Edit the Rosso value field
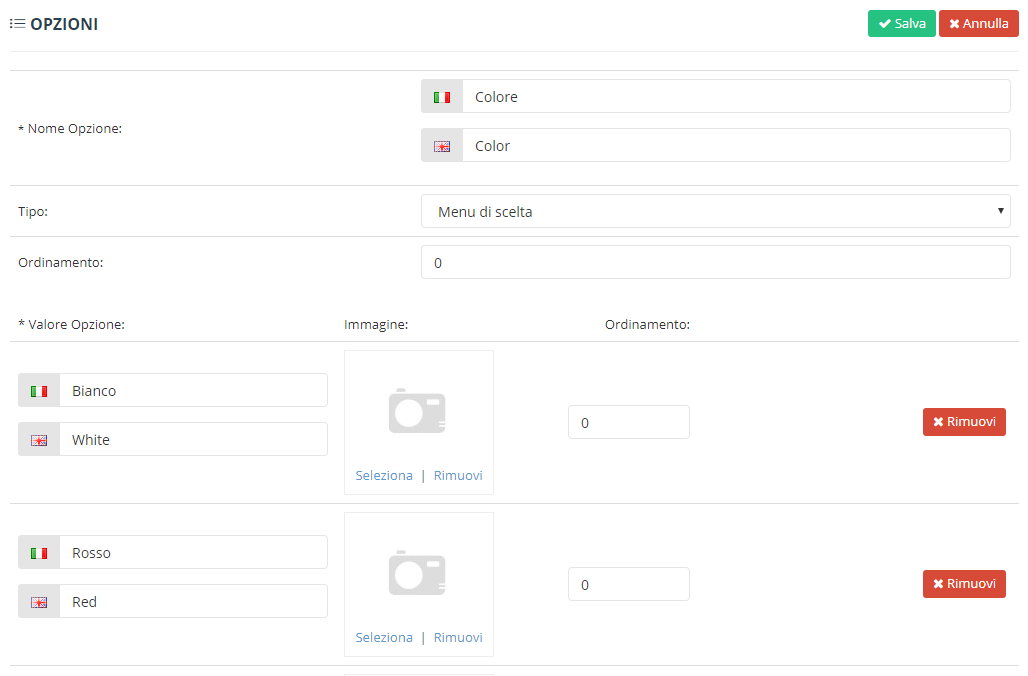This screenshot has height=676, width=1028. click(x=193, y=552)
